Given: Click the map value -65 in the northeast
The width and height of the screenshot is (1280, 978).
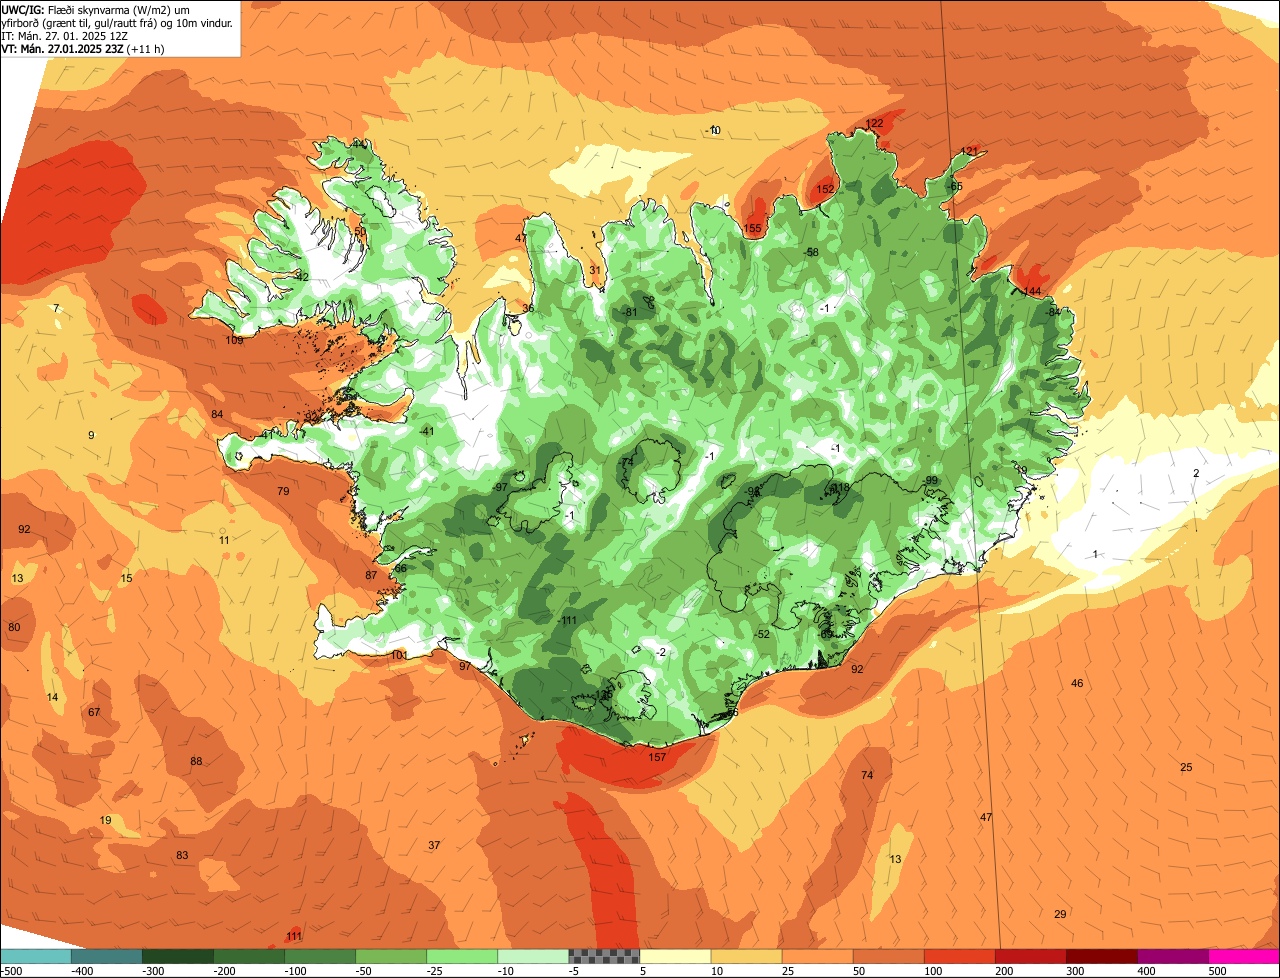Looking at the screenshot, I should coord(954,186).
